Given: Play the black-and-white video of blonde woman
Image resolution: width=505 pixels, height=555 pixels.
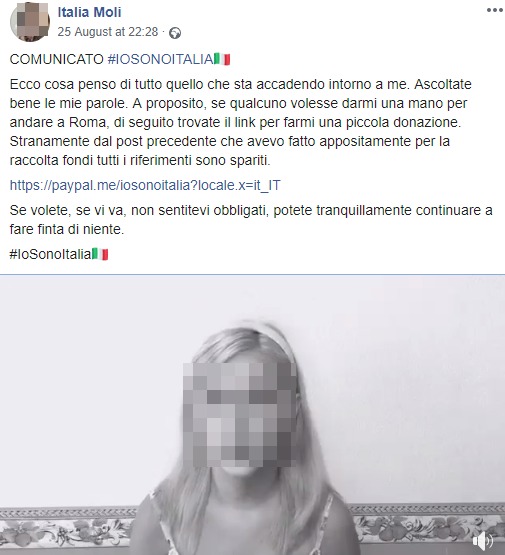Looking at the screenshot, I should pos(252,415).
